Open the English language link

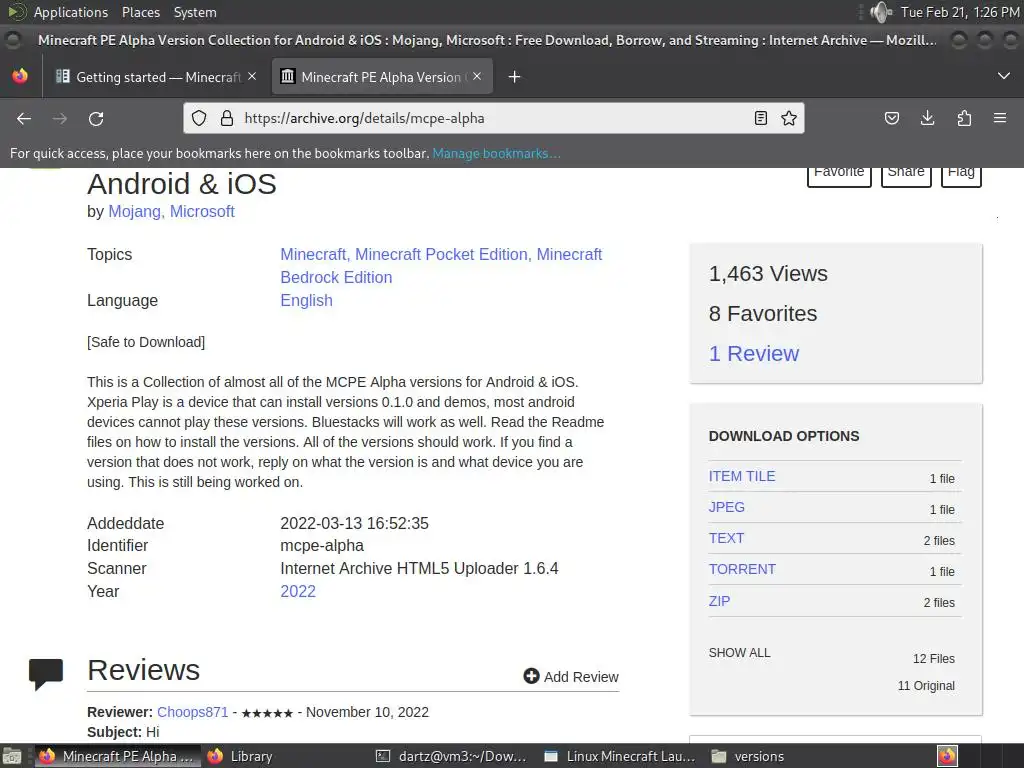(x=306, y=300)
